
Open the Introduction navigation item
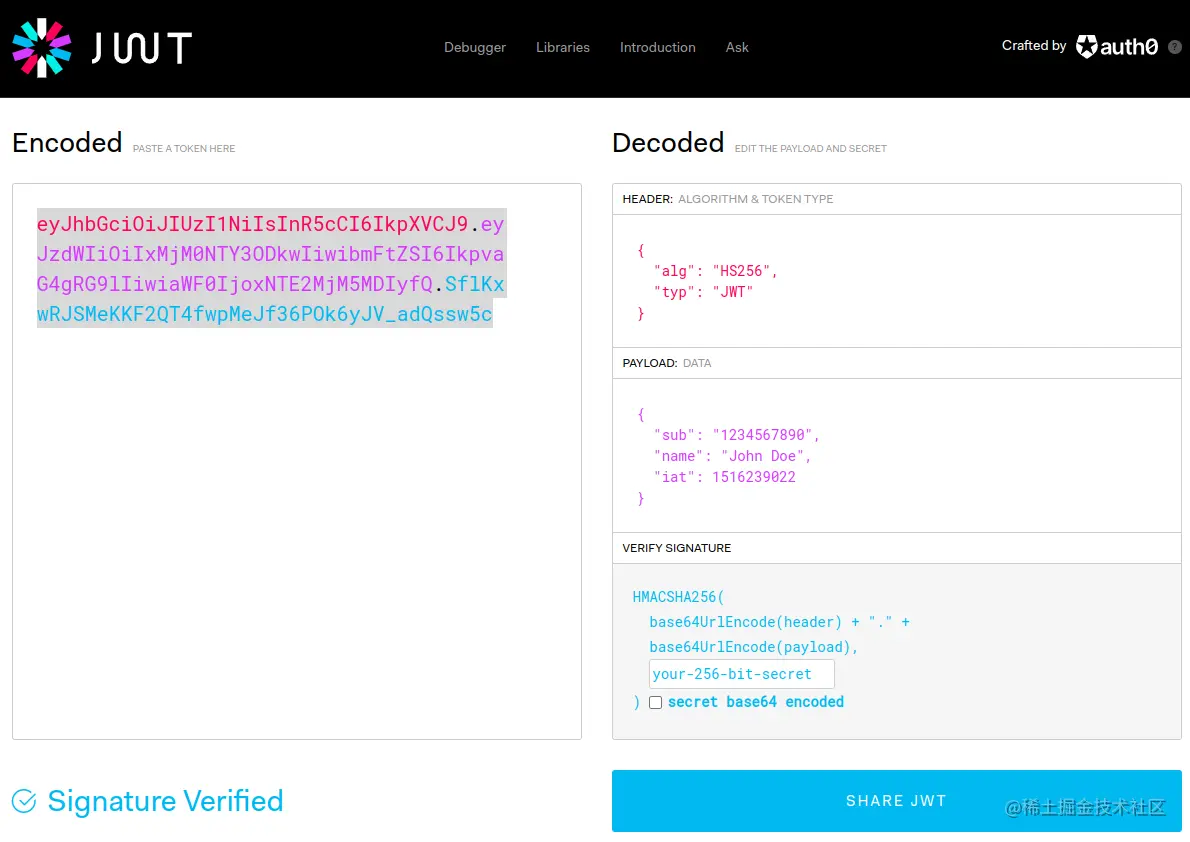click(657, 47)
